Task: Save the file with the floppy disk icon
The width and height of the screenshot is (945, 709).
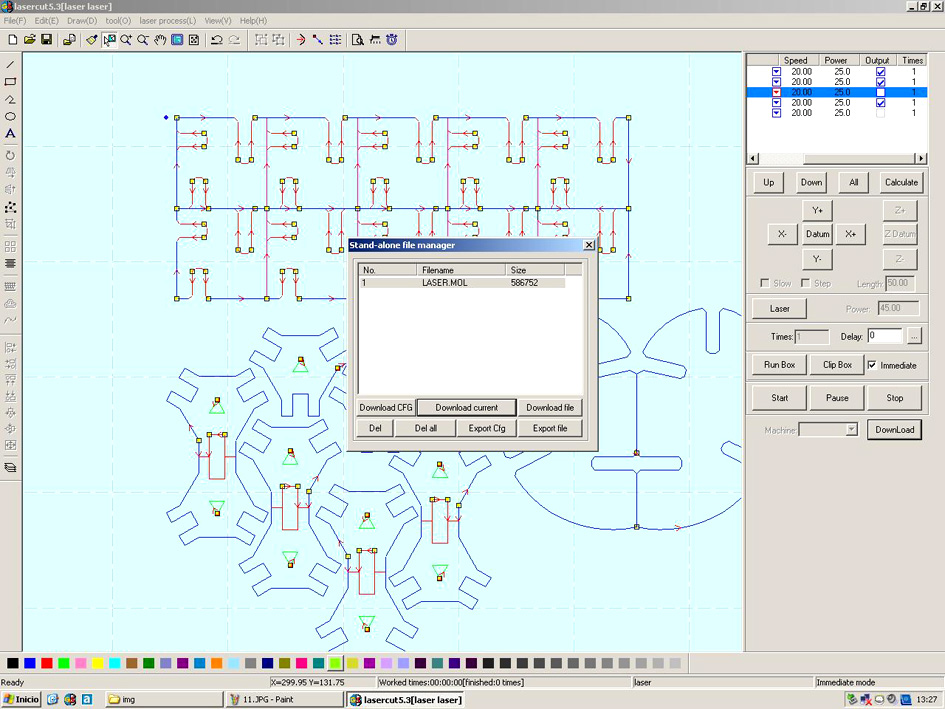Action: pos(46,40)
